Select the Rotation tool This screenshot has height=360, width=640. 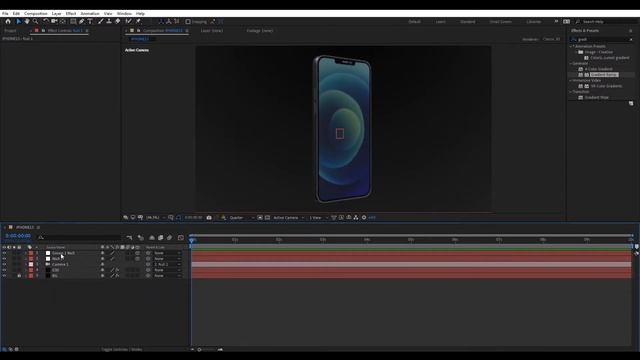[46, 21]
